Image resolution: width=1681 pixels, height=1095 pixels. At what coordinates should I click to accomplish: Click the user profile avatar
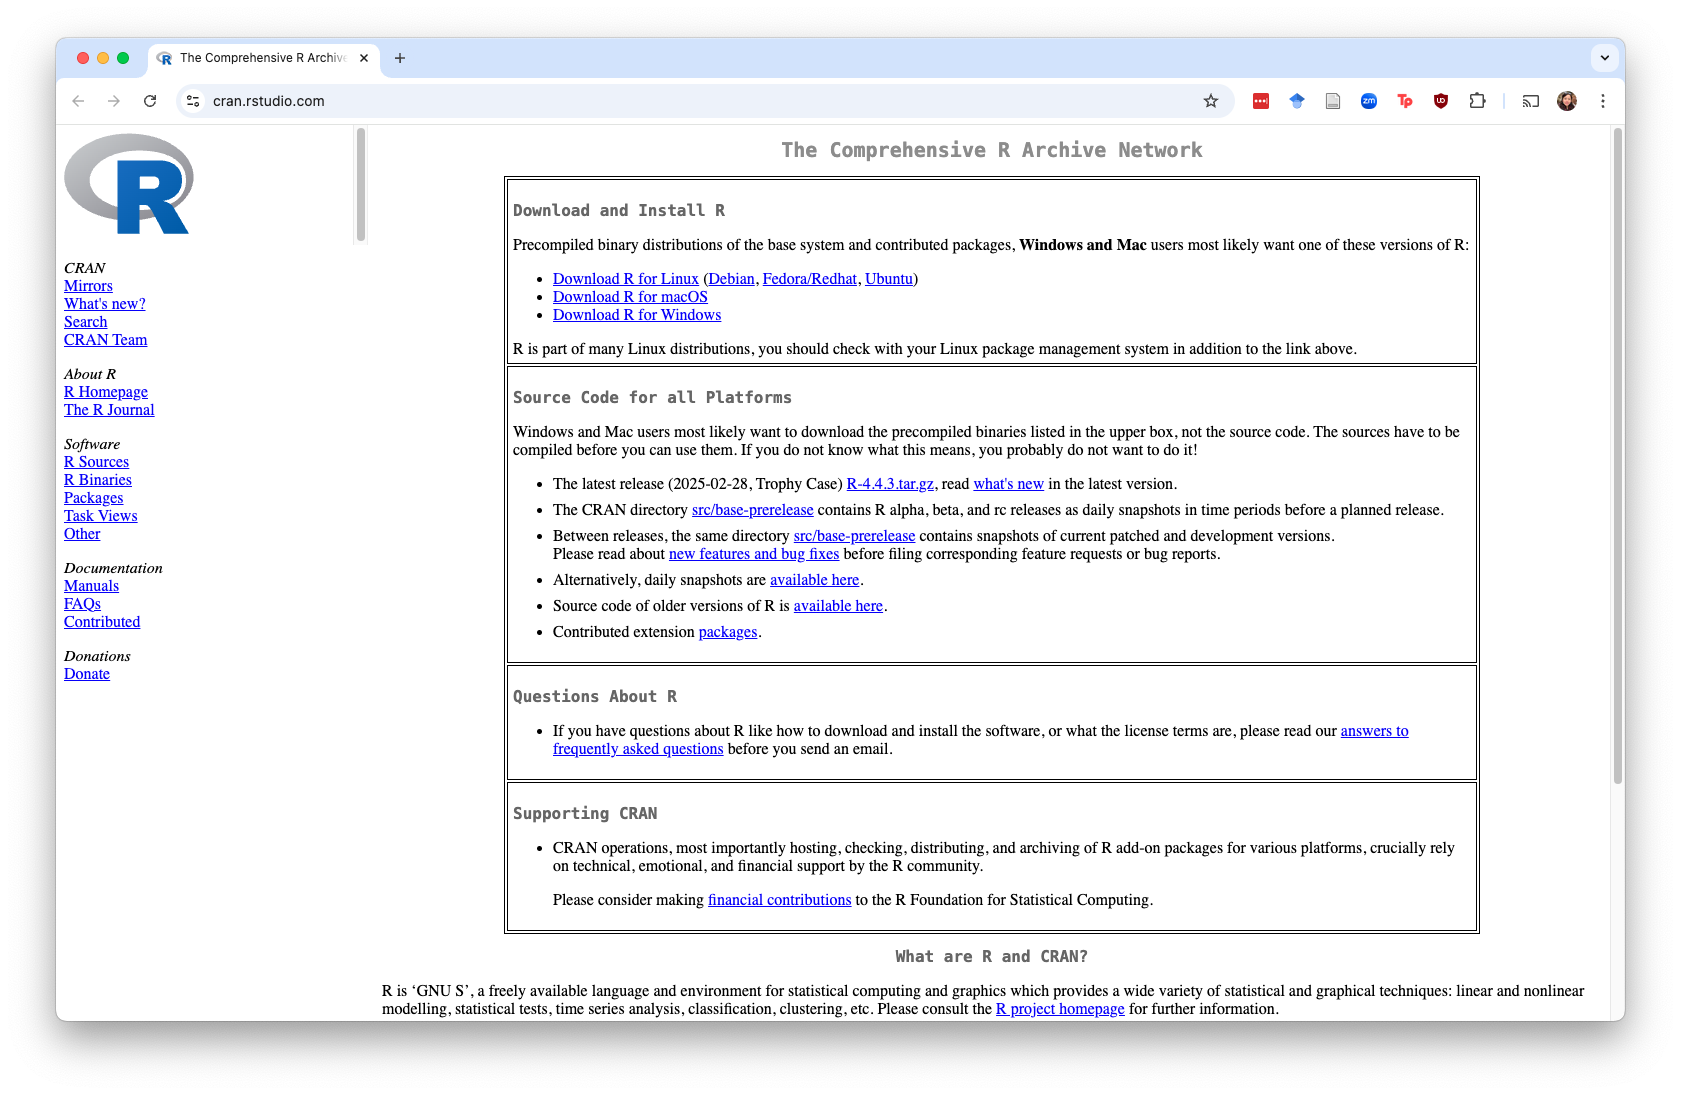coord(1567,101)
